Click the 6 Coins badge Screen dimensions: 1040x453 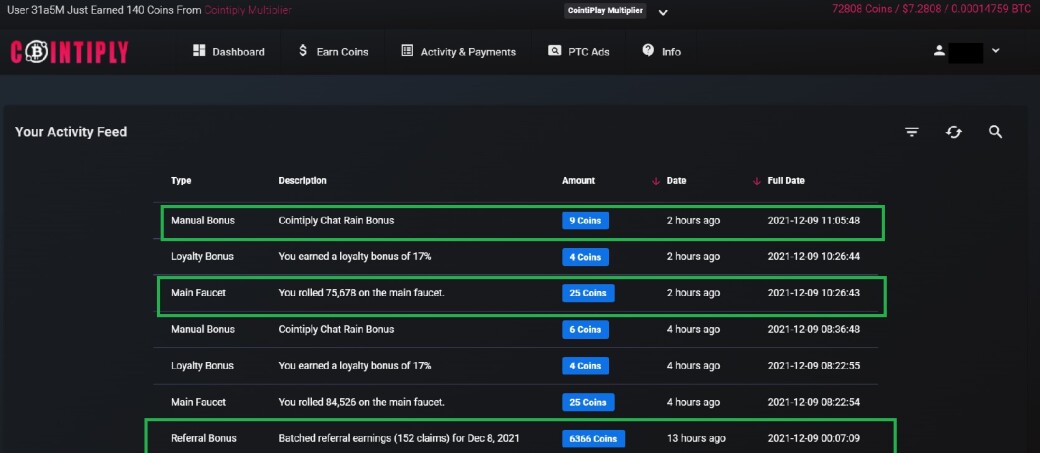coord(585,330)
